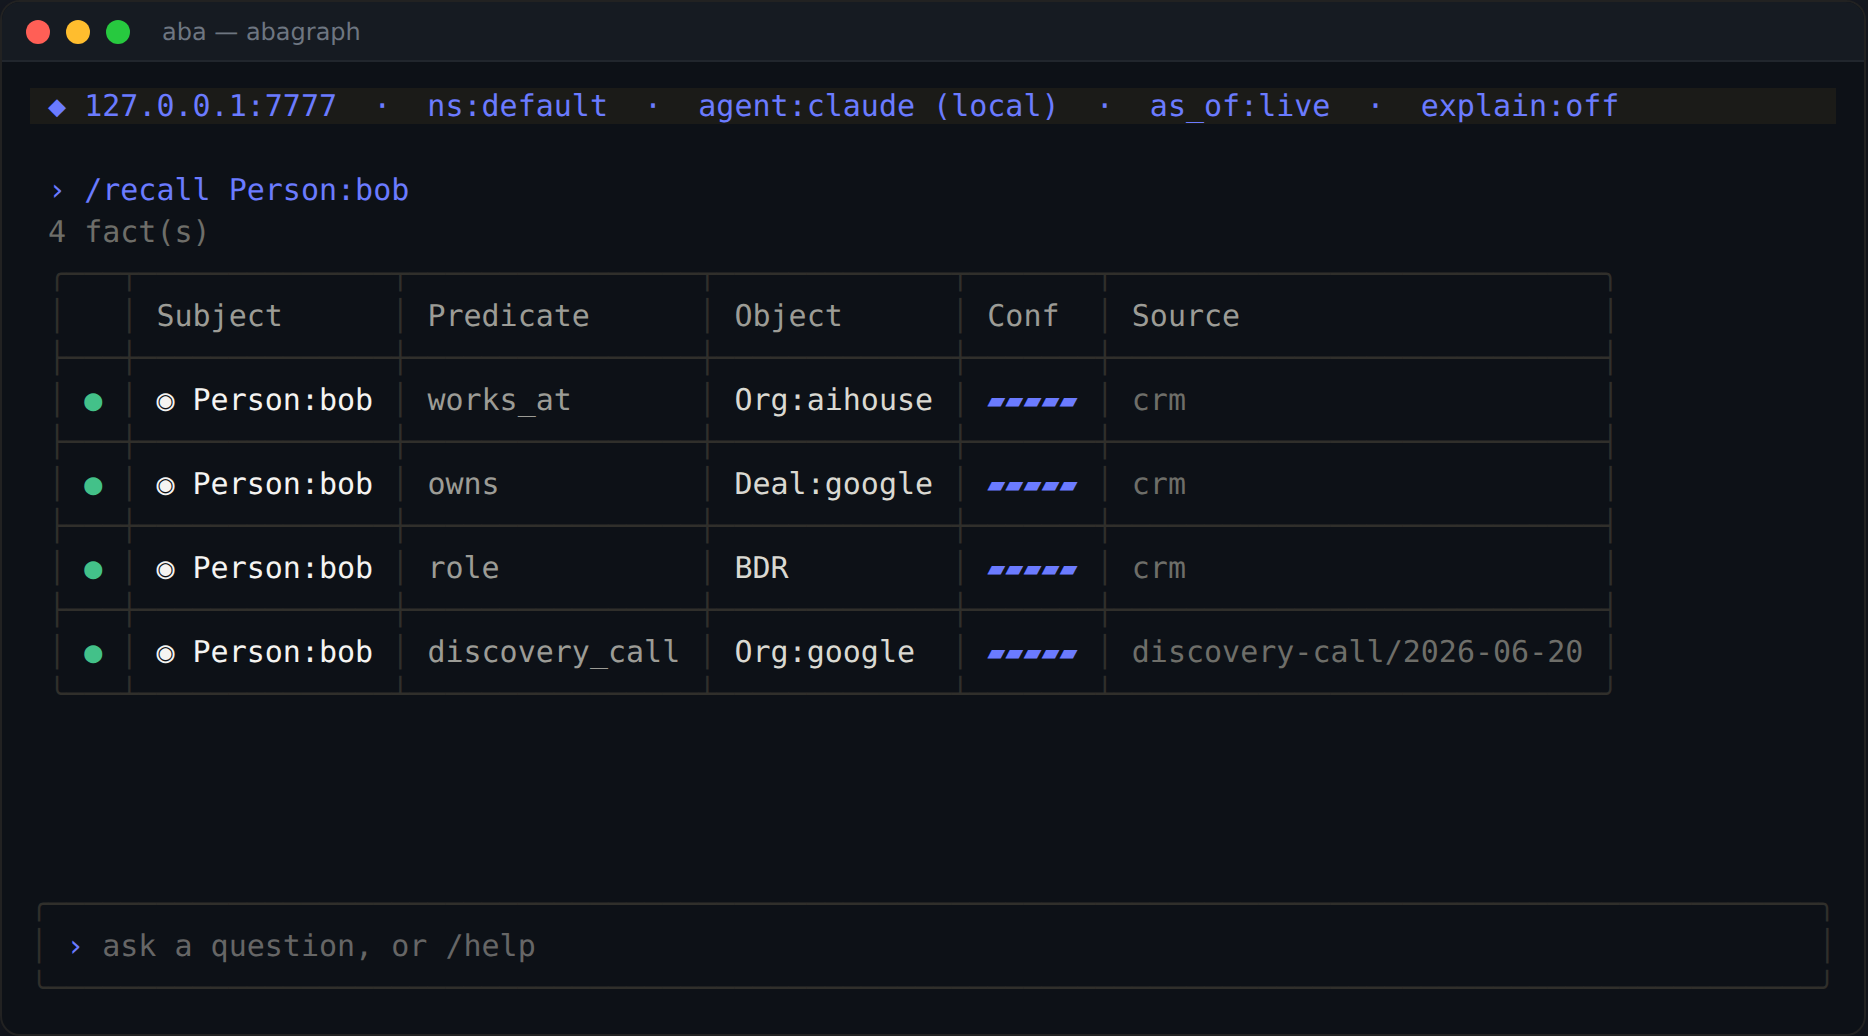Click the Source column header

click(x=1186, y=316)
